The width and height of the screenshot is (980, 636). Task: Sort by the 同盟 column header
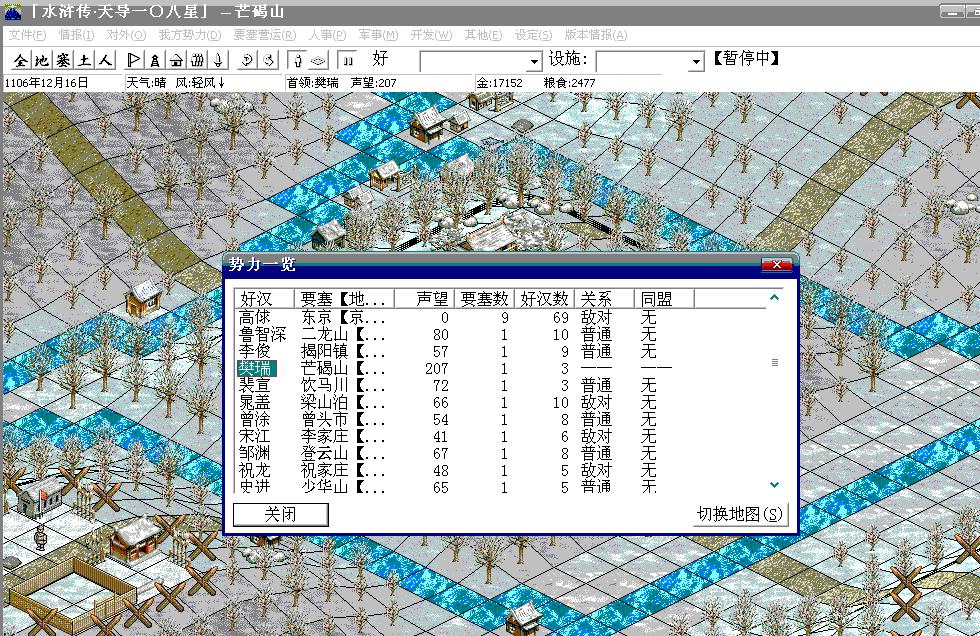664,299
